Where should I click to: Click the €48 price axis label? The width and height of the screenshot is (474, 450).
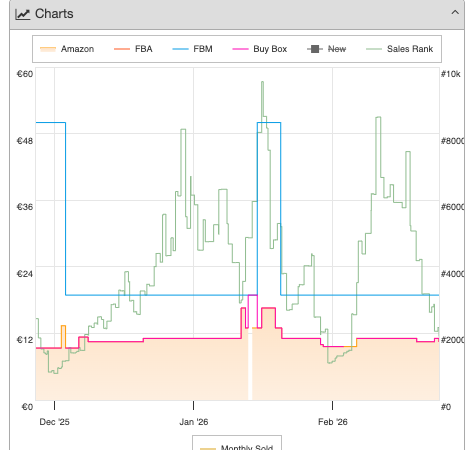click(25, 141)
